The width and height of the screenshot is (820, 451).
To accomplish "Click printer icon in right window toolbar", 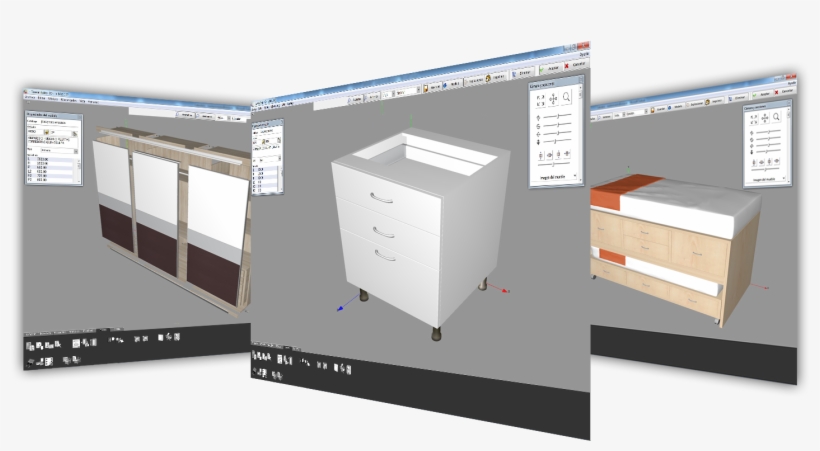I will pyautogui.click(x=707, y=102).
